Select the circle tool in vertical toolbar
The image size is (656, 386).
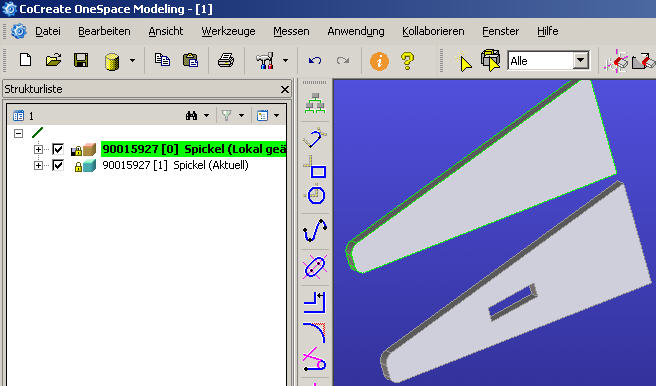click(x=316, y=195)
